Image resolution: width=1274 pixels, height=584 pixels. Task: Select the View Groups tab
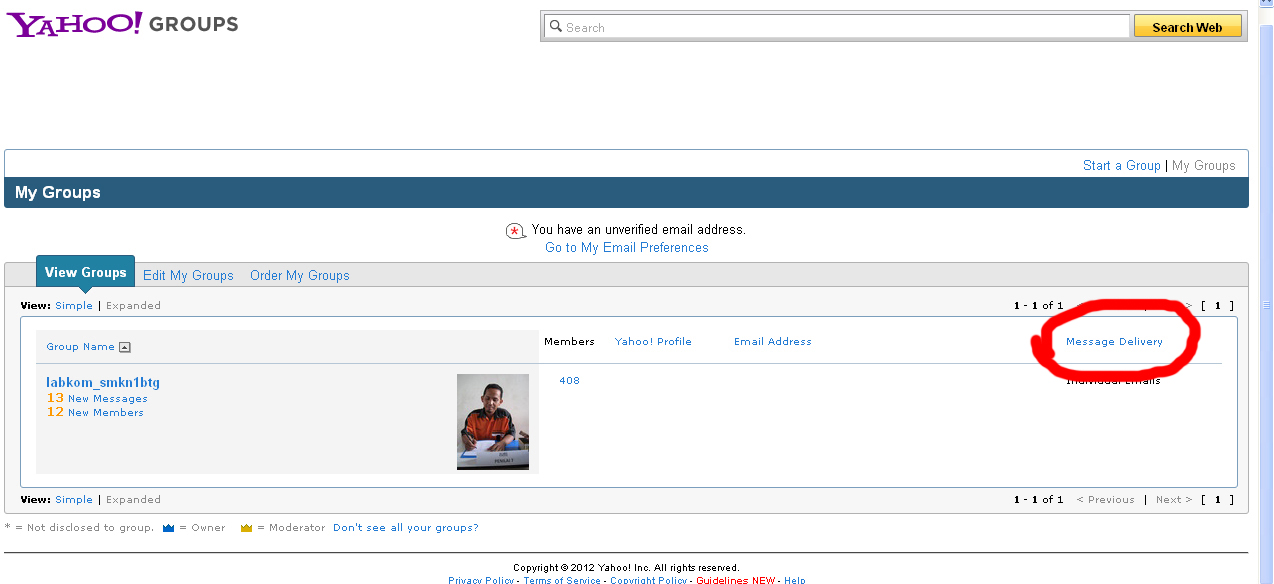(x=85, y=272)
